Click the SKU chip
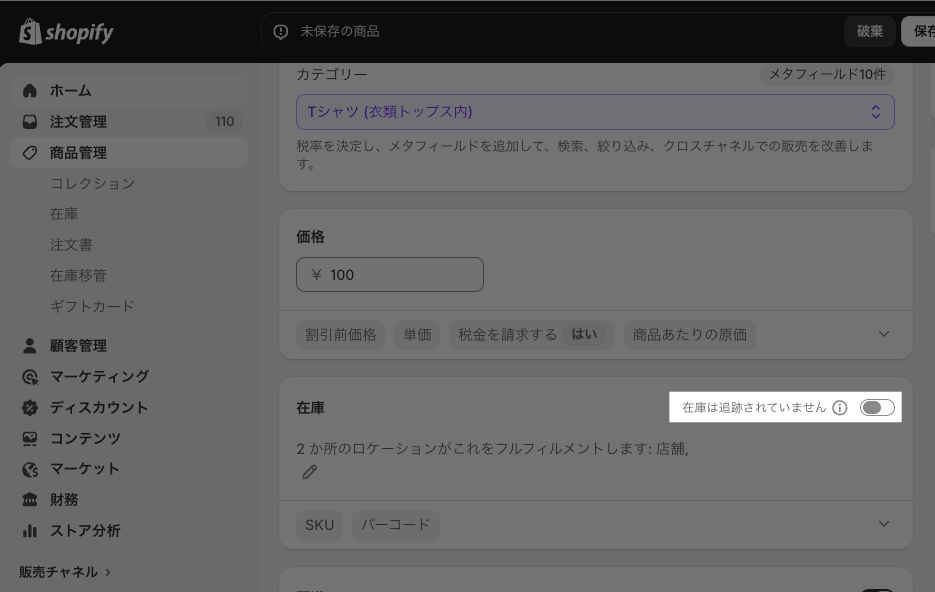 click(320, 525)
